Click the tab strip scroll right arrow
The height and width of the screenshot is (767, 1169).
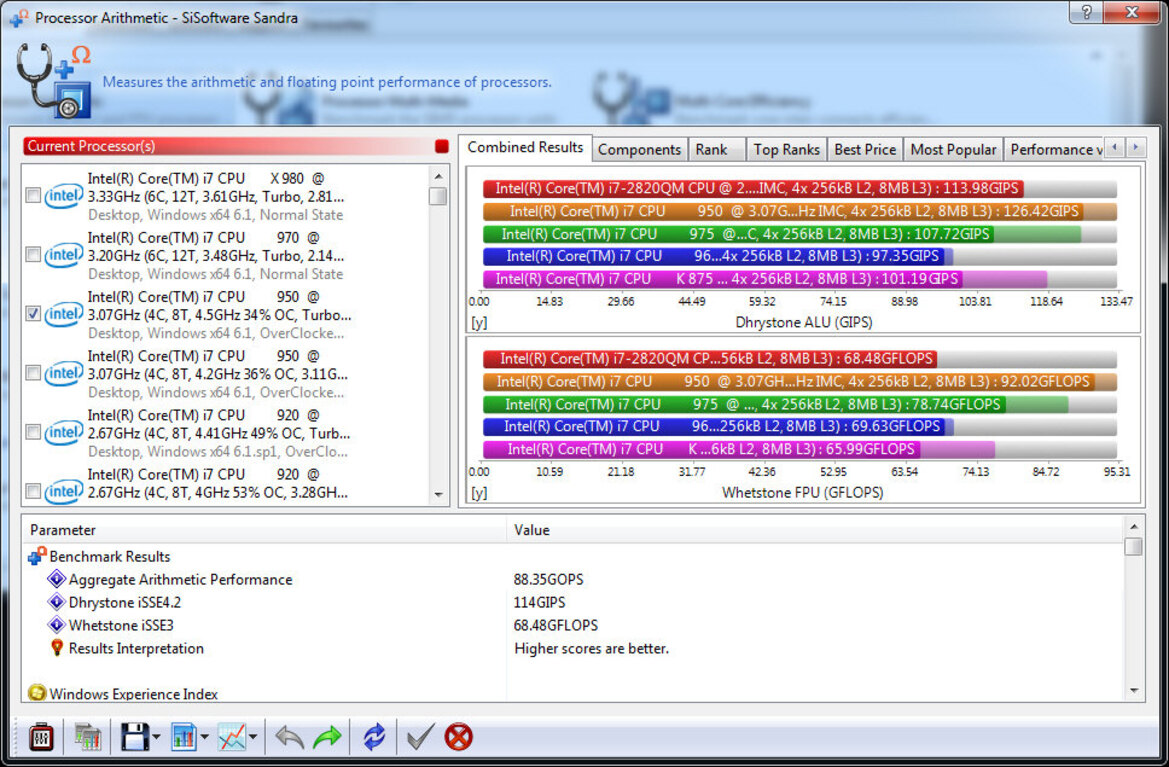[x=1135, y=148]
